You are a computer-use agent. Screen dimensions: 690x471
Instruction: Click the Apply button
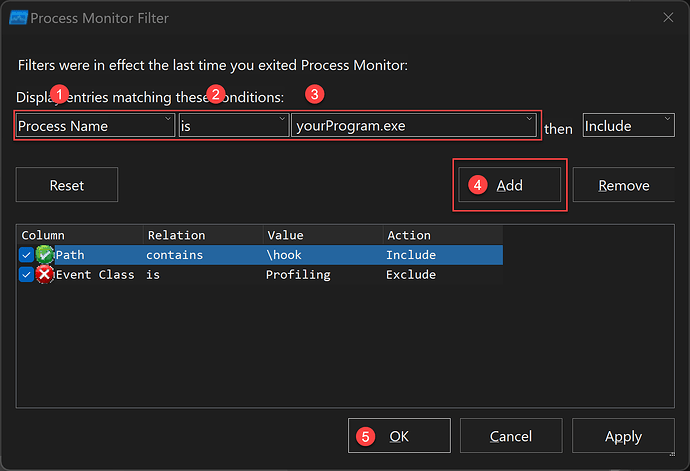click(x=623, y=436)
